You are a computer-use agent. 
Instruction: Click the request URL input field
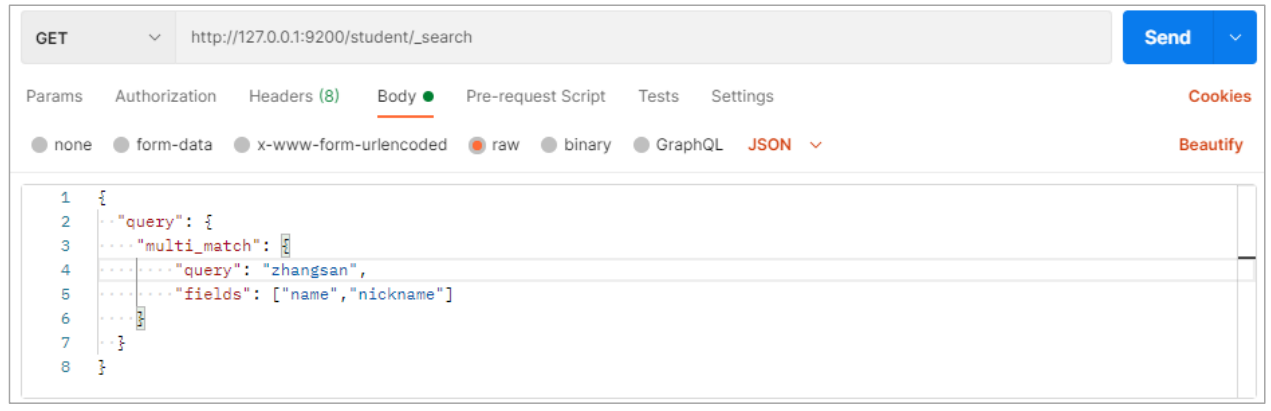(640, 38)
